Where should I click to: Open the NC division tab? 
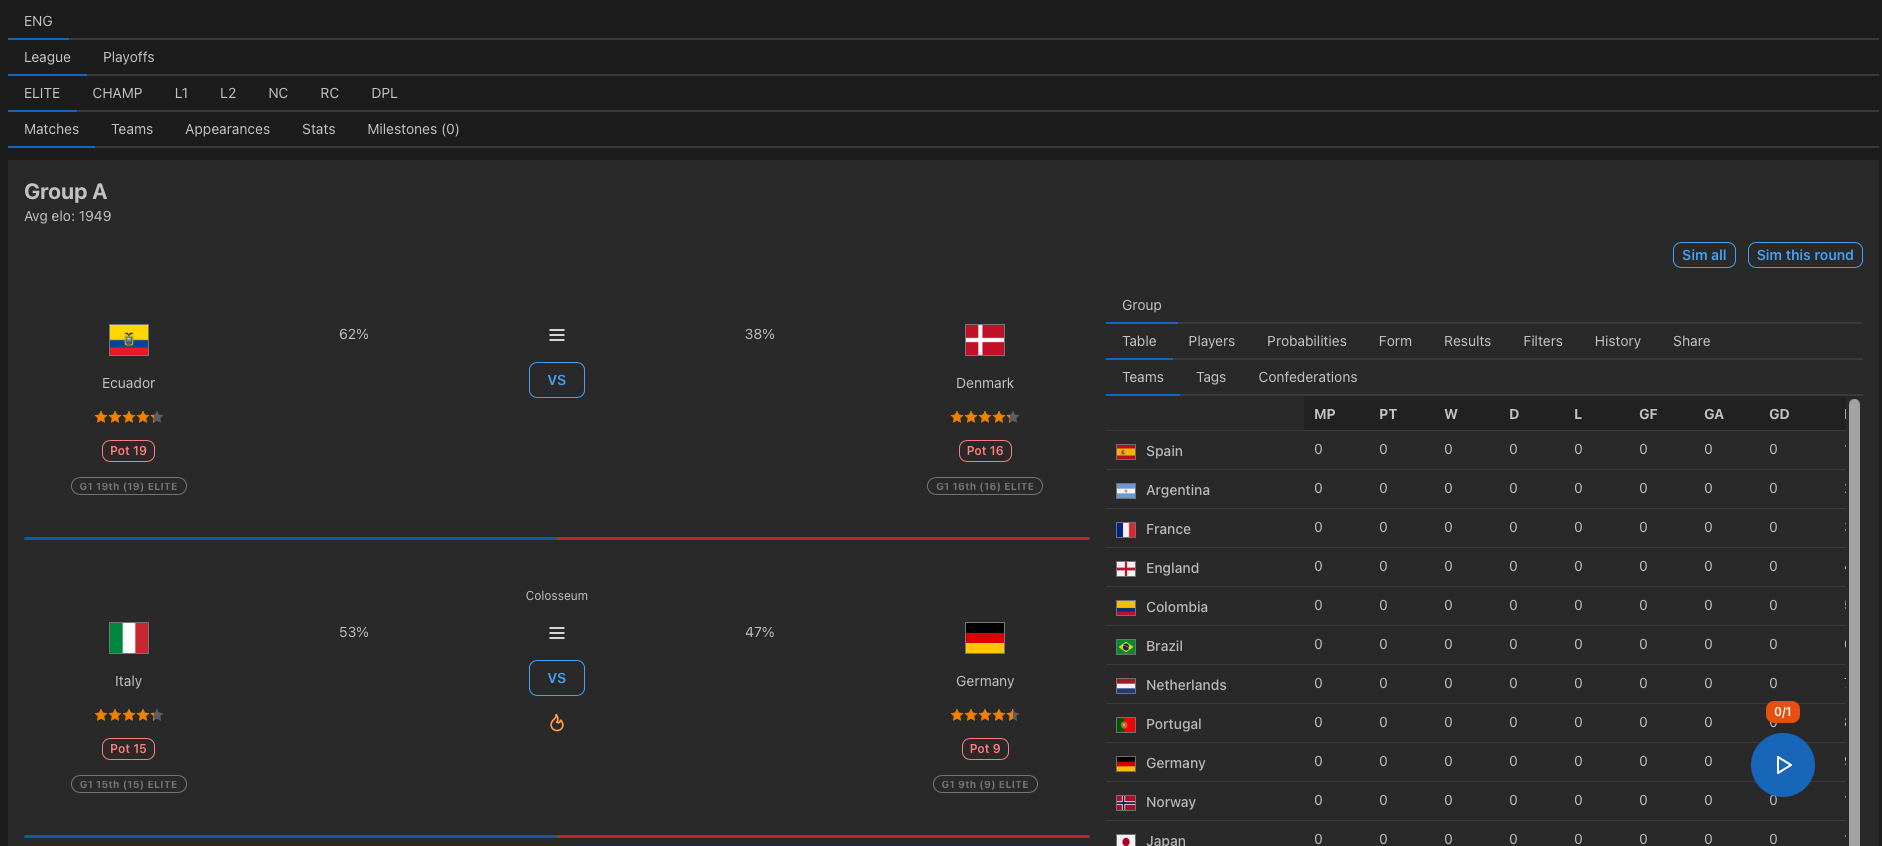point(278,93)
